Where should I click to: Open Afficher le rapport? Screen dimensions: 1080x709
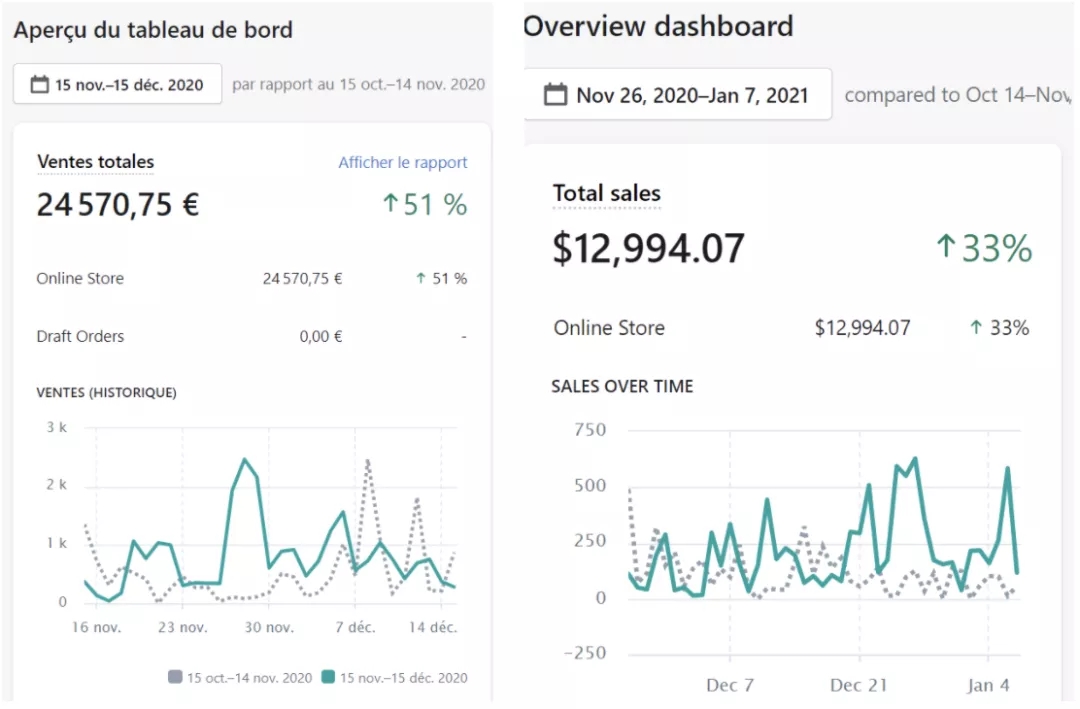click(x=403, y=162)
